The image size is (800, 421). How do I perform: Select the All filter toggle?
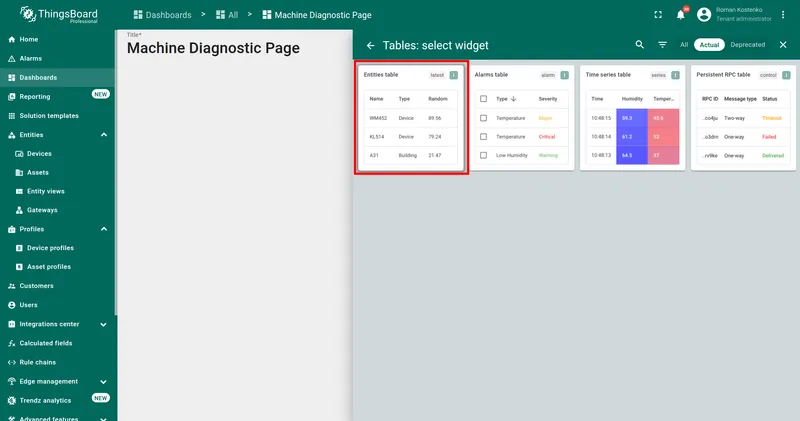tap(684, 45)
